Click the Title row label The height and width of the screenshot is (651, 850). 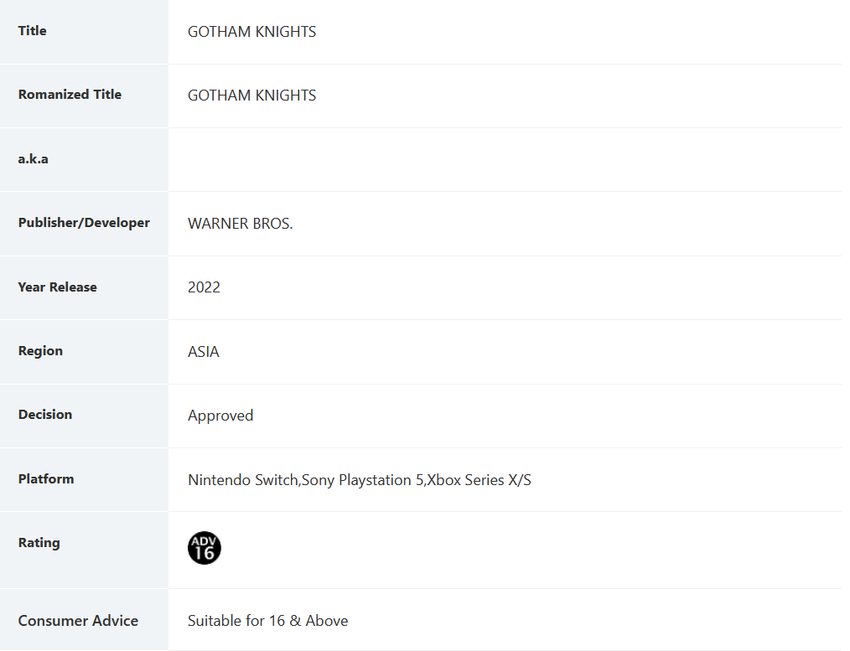click(32, 31)
